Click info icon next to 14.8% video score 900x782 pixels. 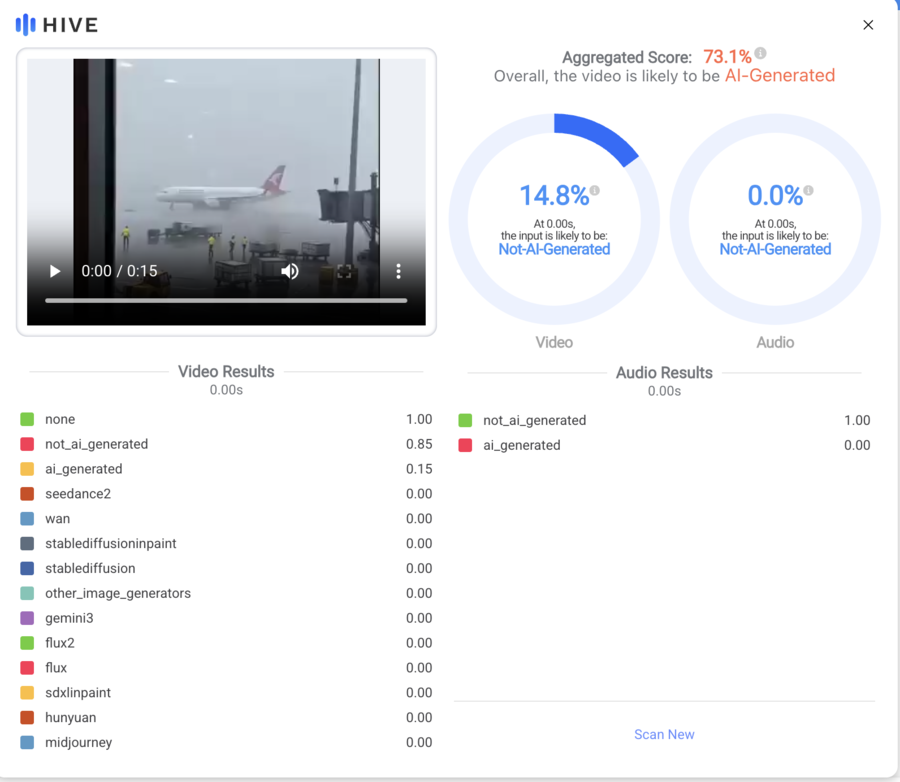pos(595,190)
